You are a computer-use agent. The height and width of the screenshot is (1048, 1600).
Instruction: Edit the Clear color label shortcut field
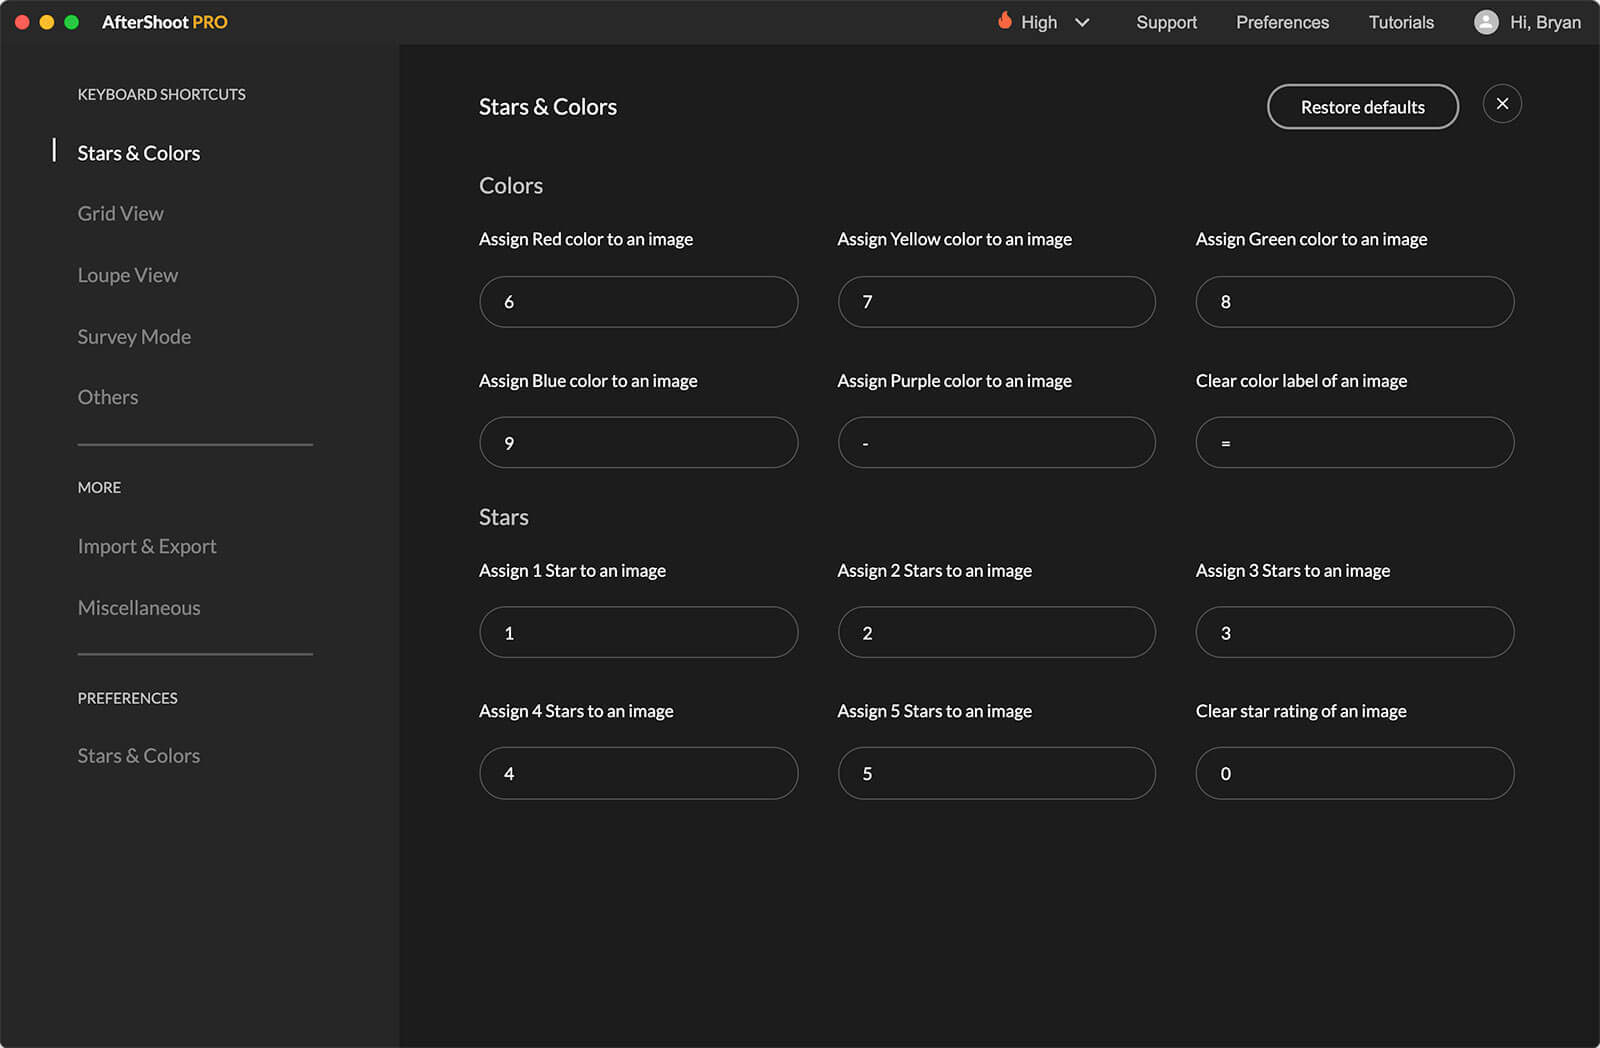tap(1354, 443)
